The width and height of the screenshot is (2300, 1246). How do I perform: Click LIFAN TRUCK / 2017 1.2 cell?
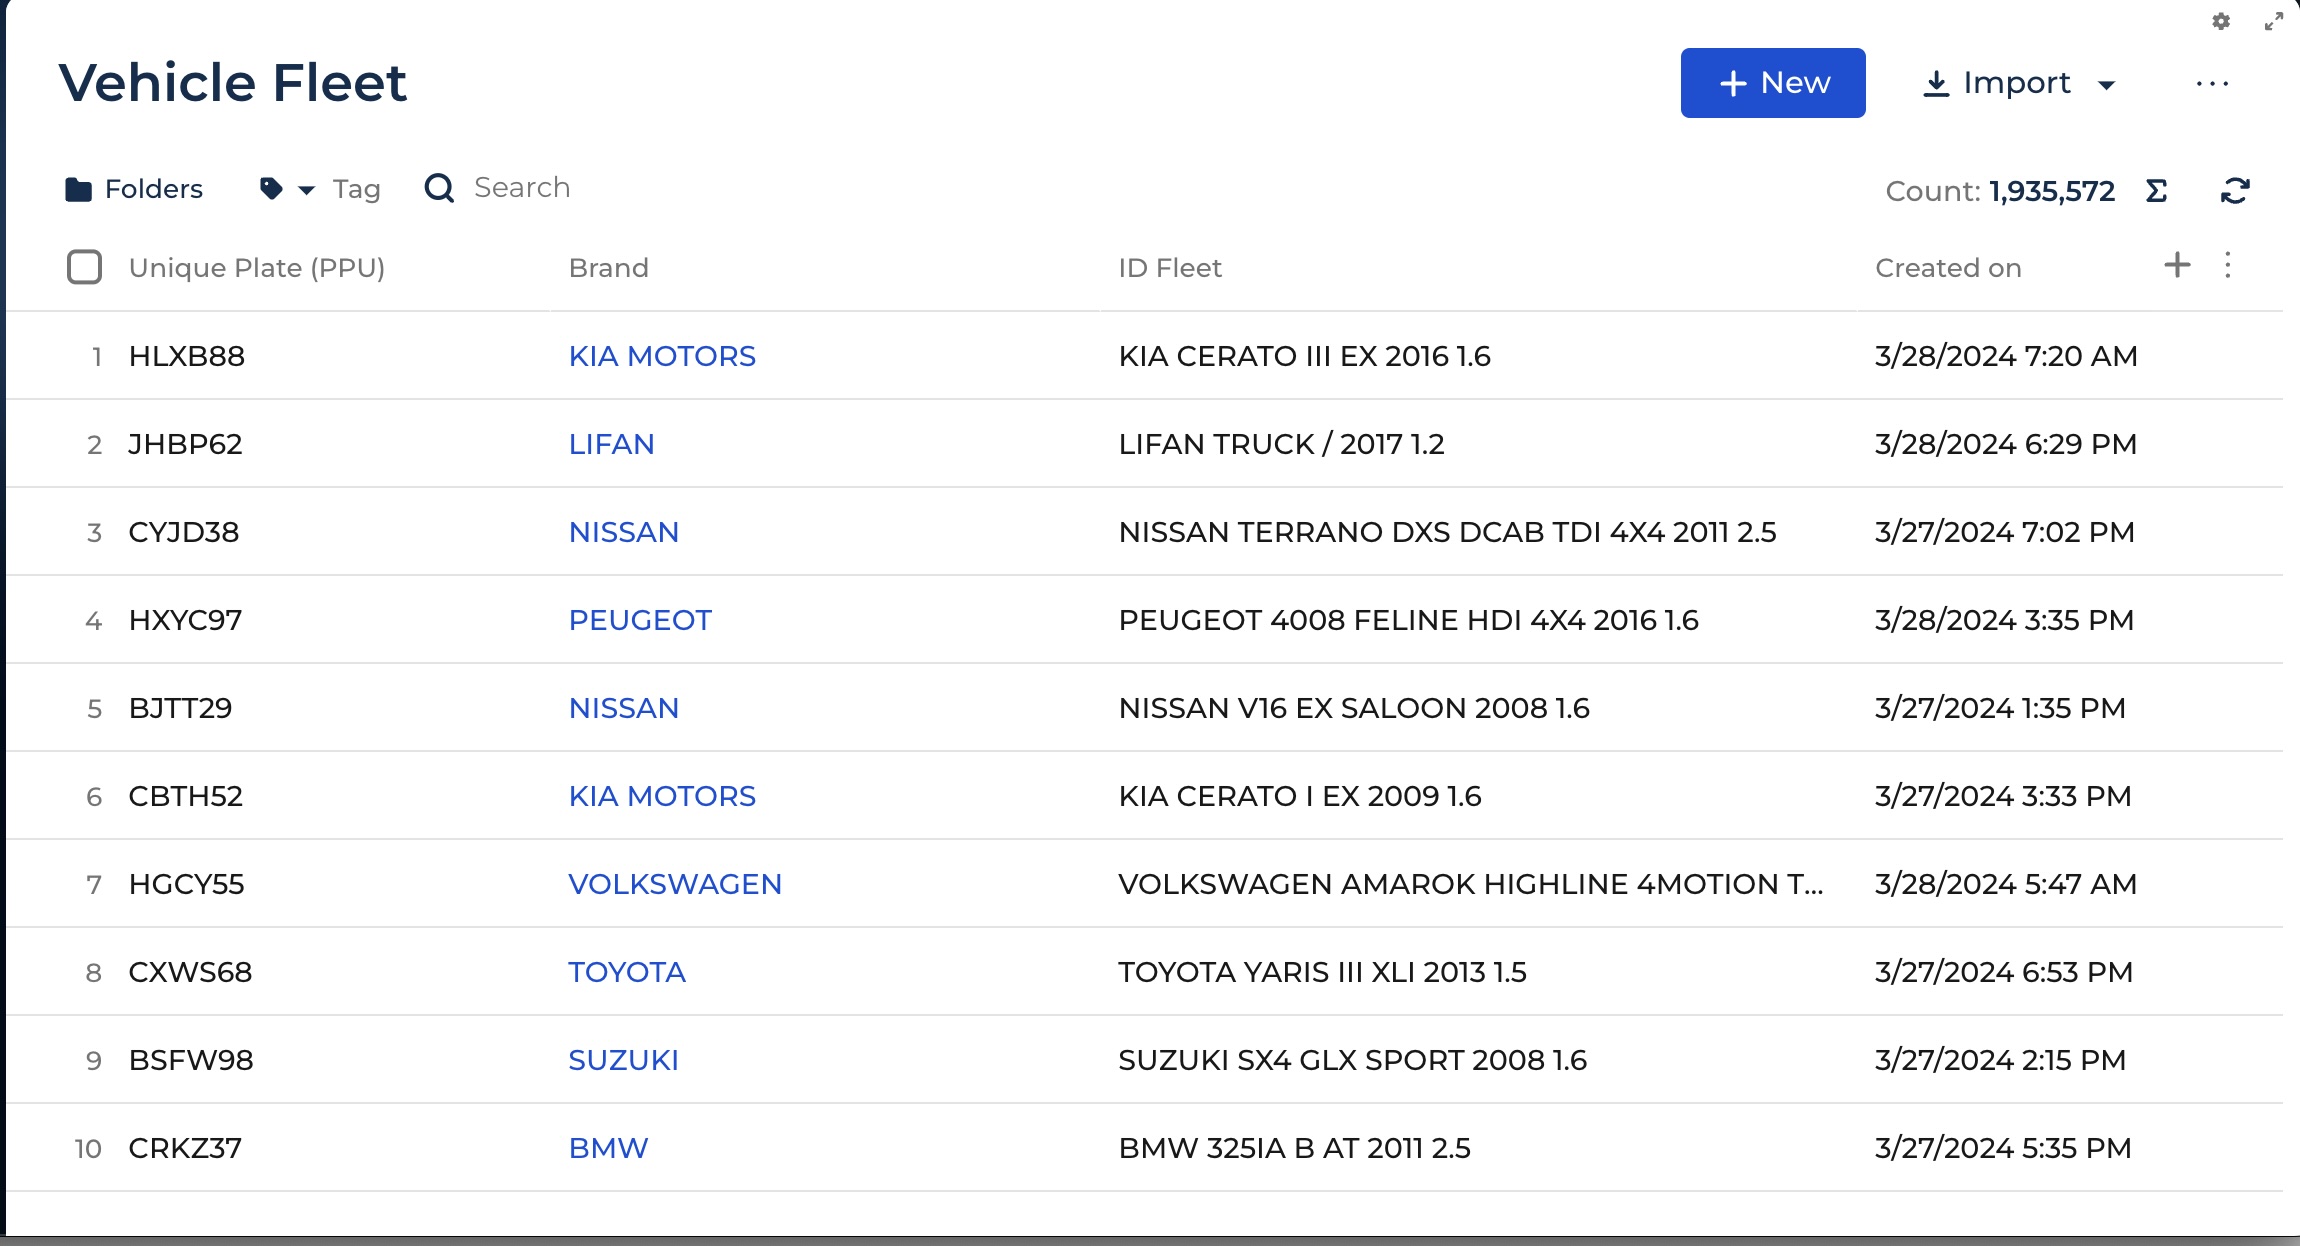[x=1282, y=444]
